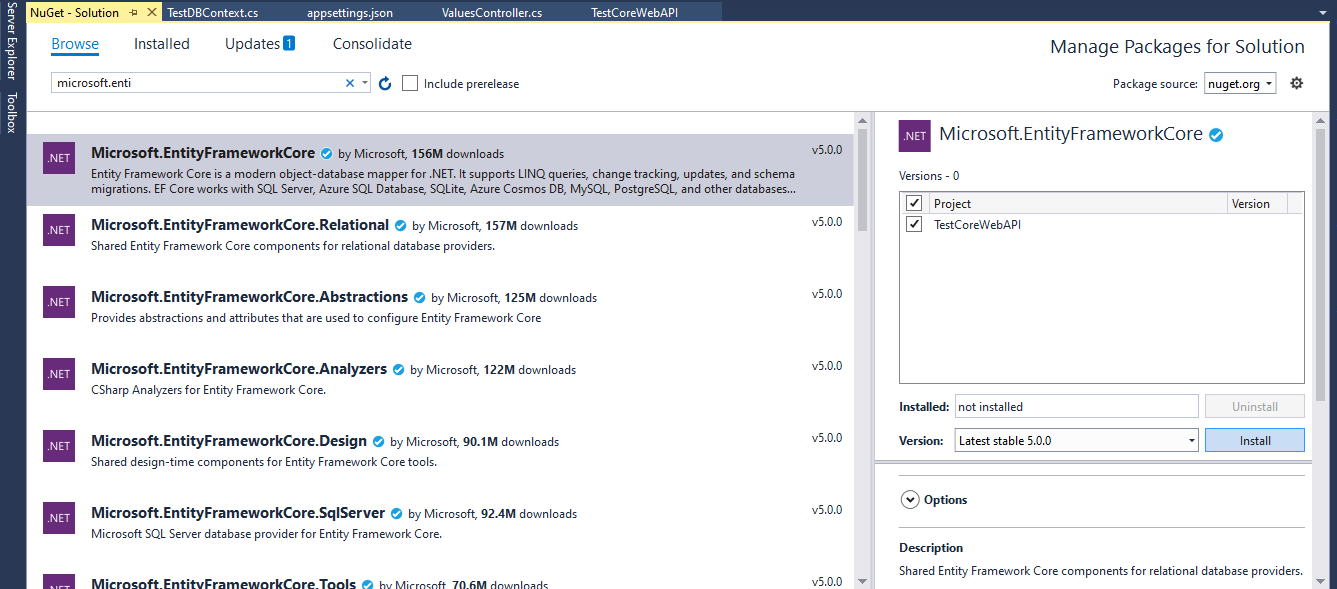1337x589 pixels.
Task: Unpin the NuGet - Solution tab
Action: coord(131,13)
